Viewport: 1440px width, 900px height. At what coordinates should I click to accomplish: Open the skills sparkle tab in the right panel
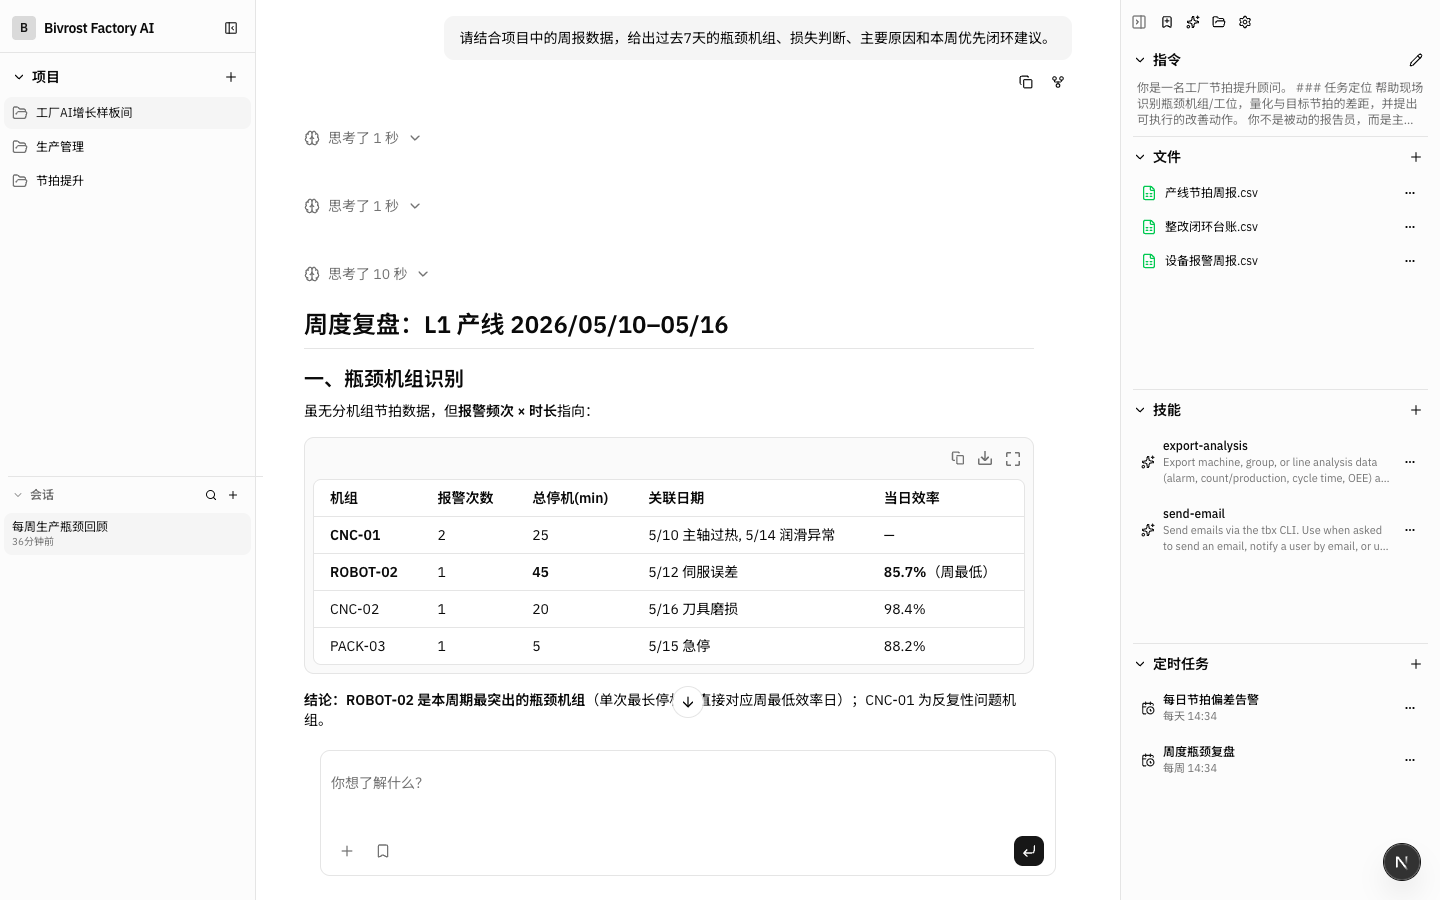(1193, 22)
